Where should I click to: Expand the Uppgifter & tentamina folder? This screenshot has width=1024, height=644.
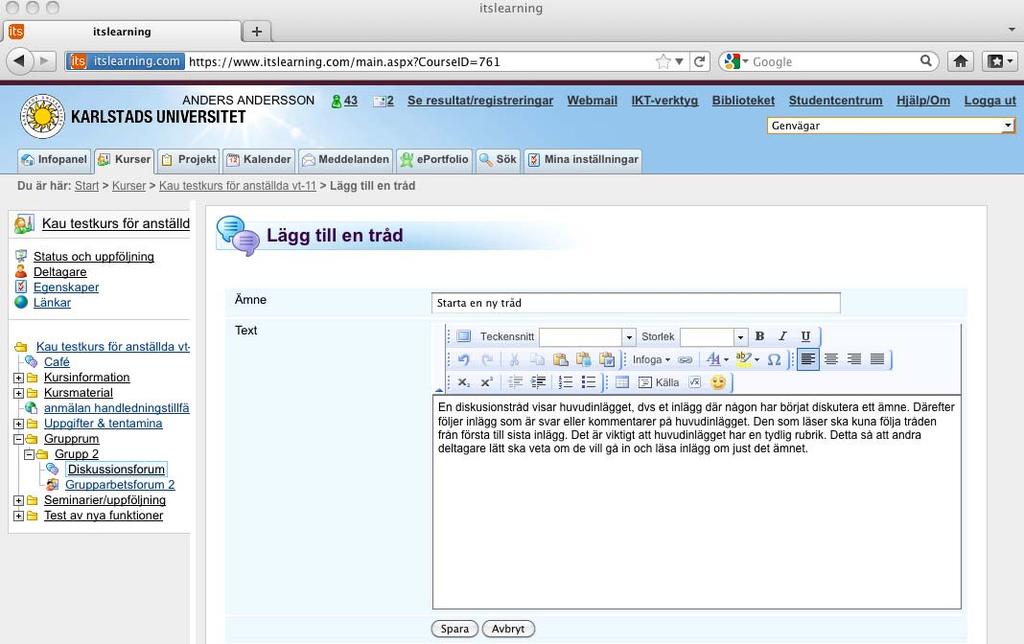coord(18,424)
